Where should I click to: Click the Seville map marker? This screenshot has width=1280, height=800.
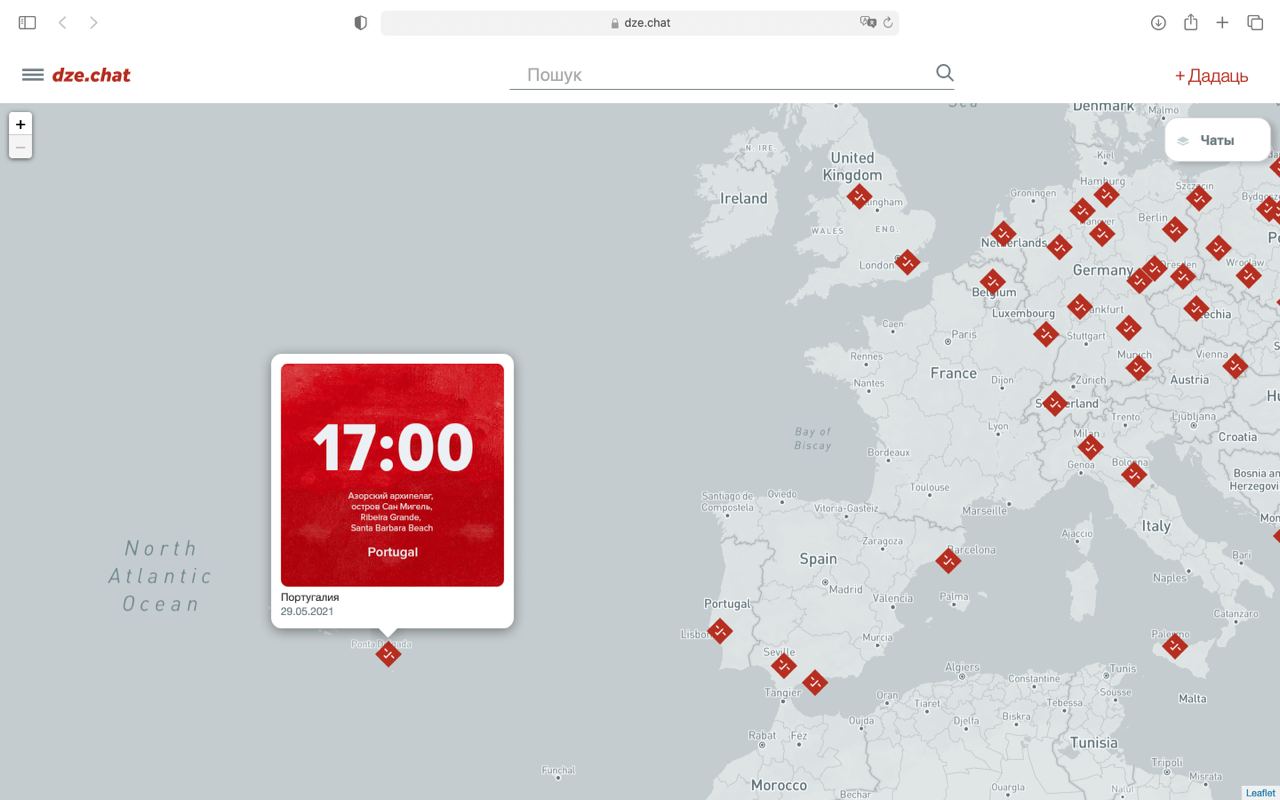click(784, 664)
